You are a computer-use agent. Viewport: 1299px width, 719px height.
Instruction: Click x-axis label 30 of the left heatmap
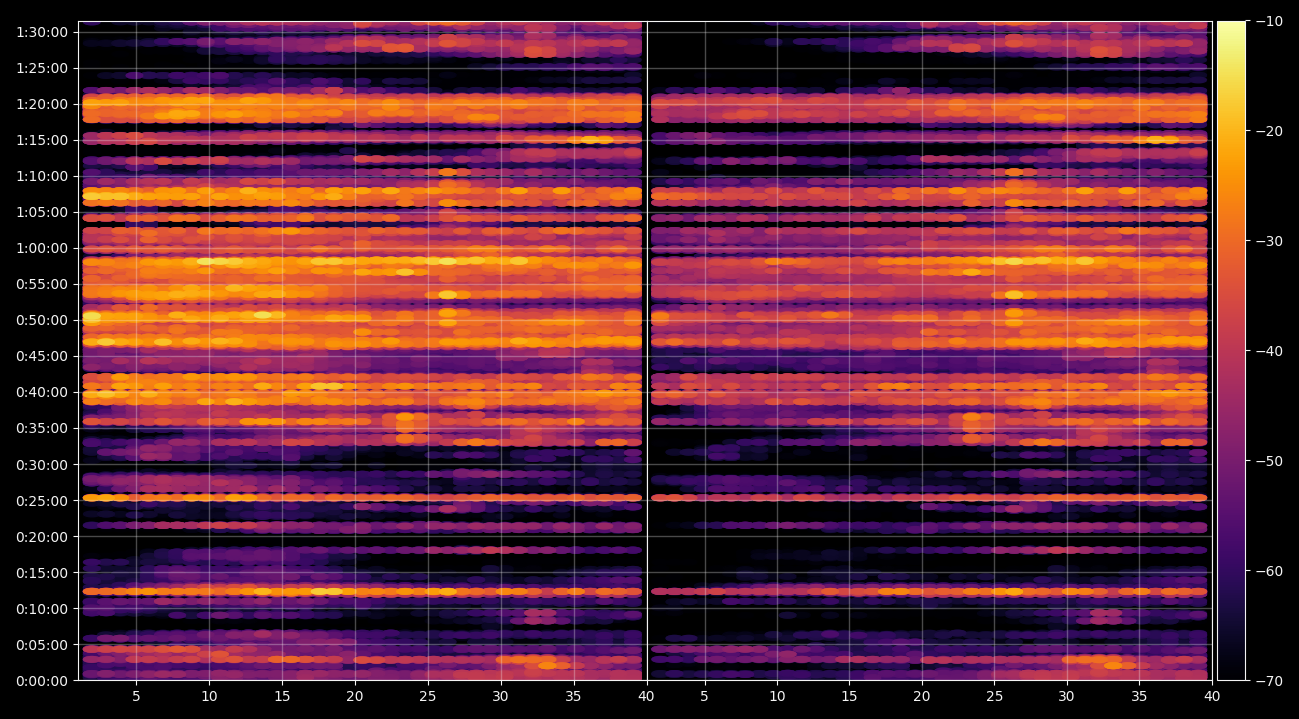[500, 696]
